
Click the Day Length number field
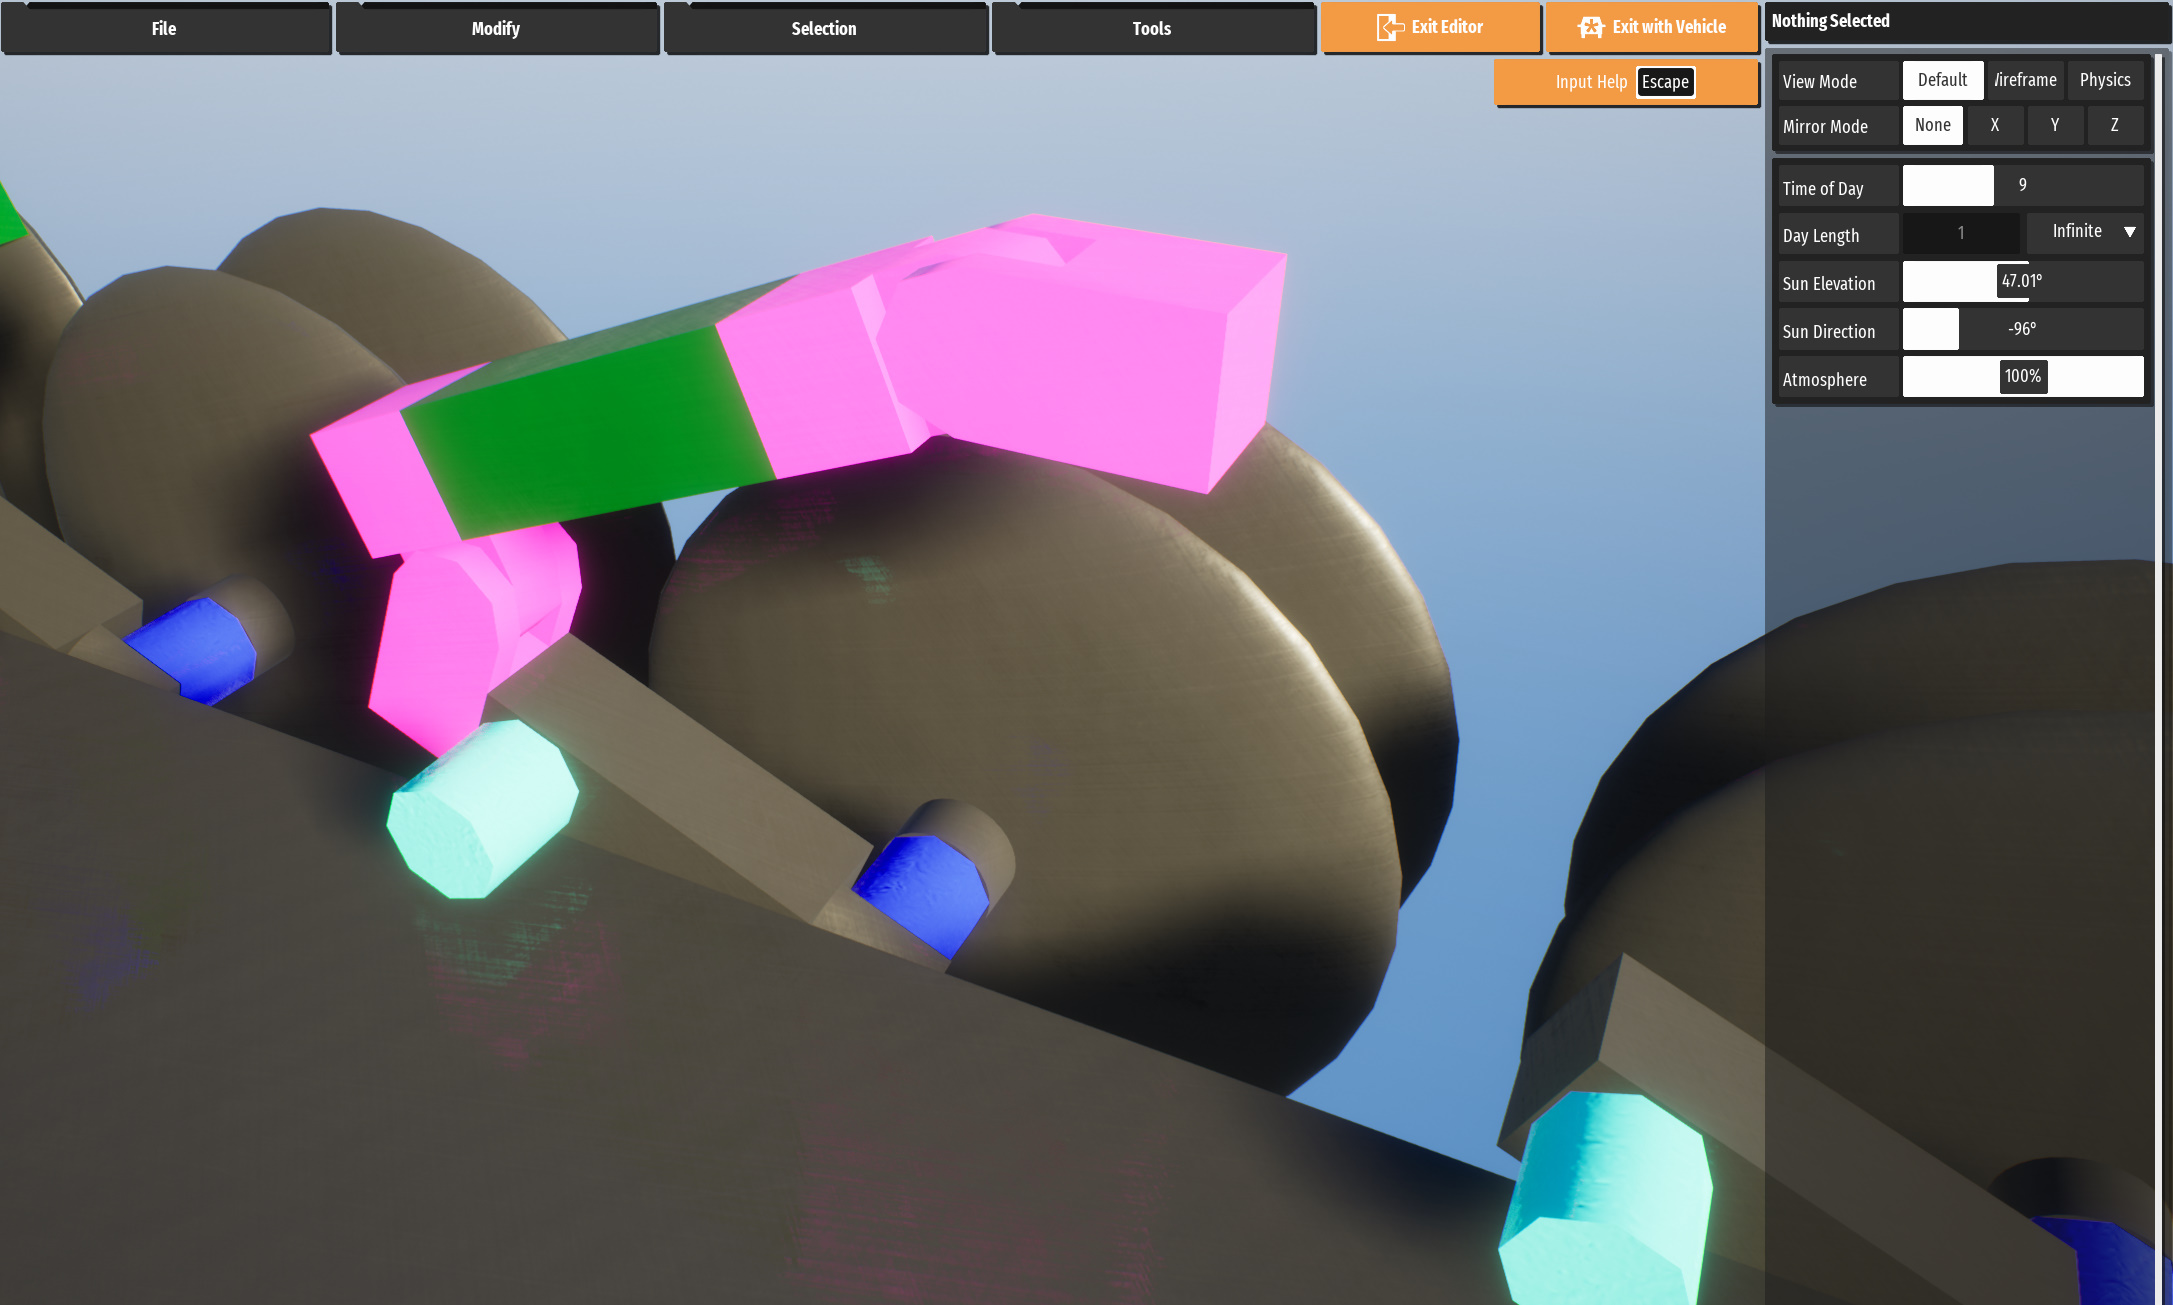tap(1960, 233)
